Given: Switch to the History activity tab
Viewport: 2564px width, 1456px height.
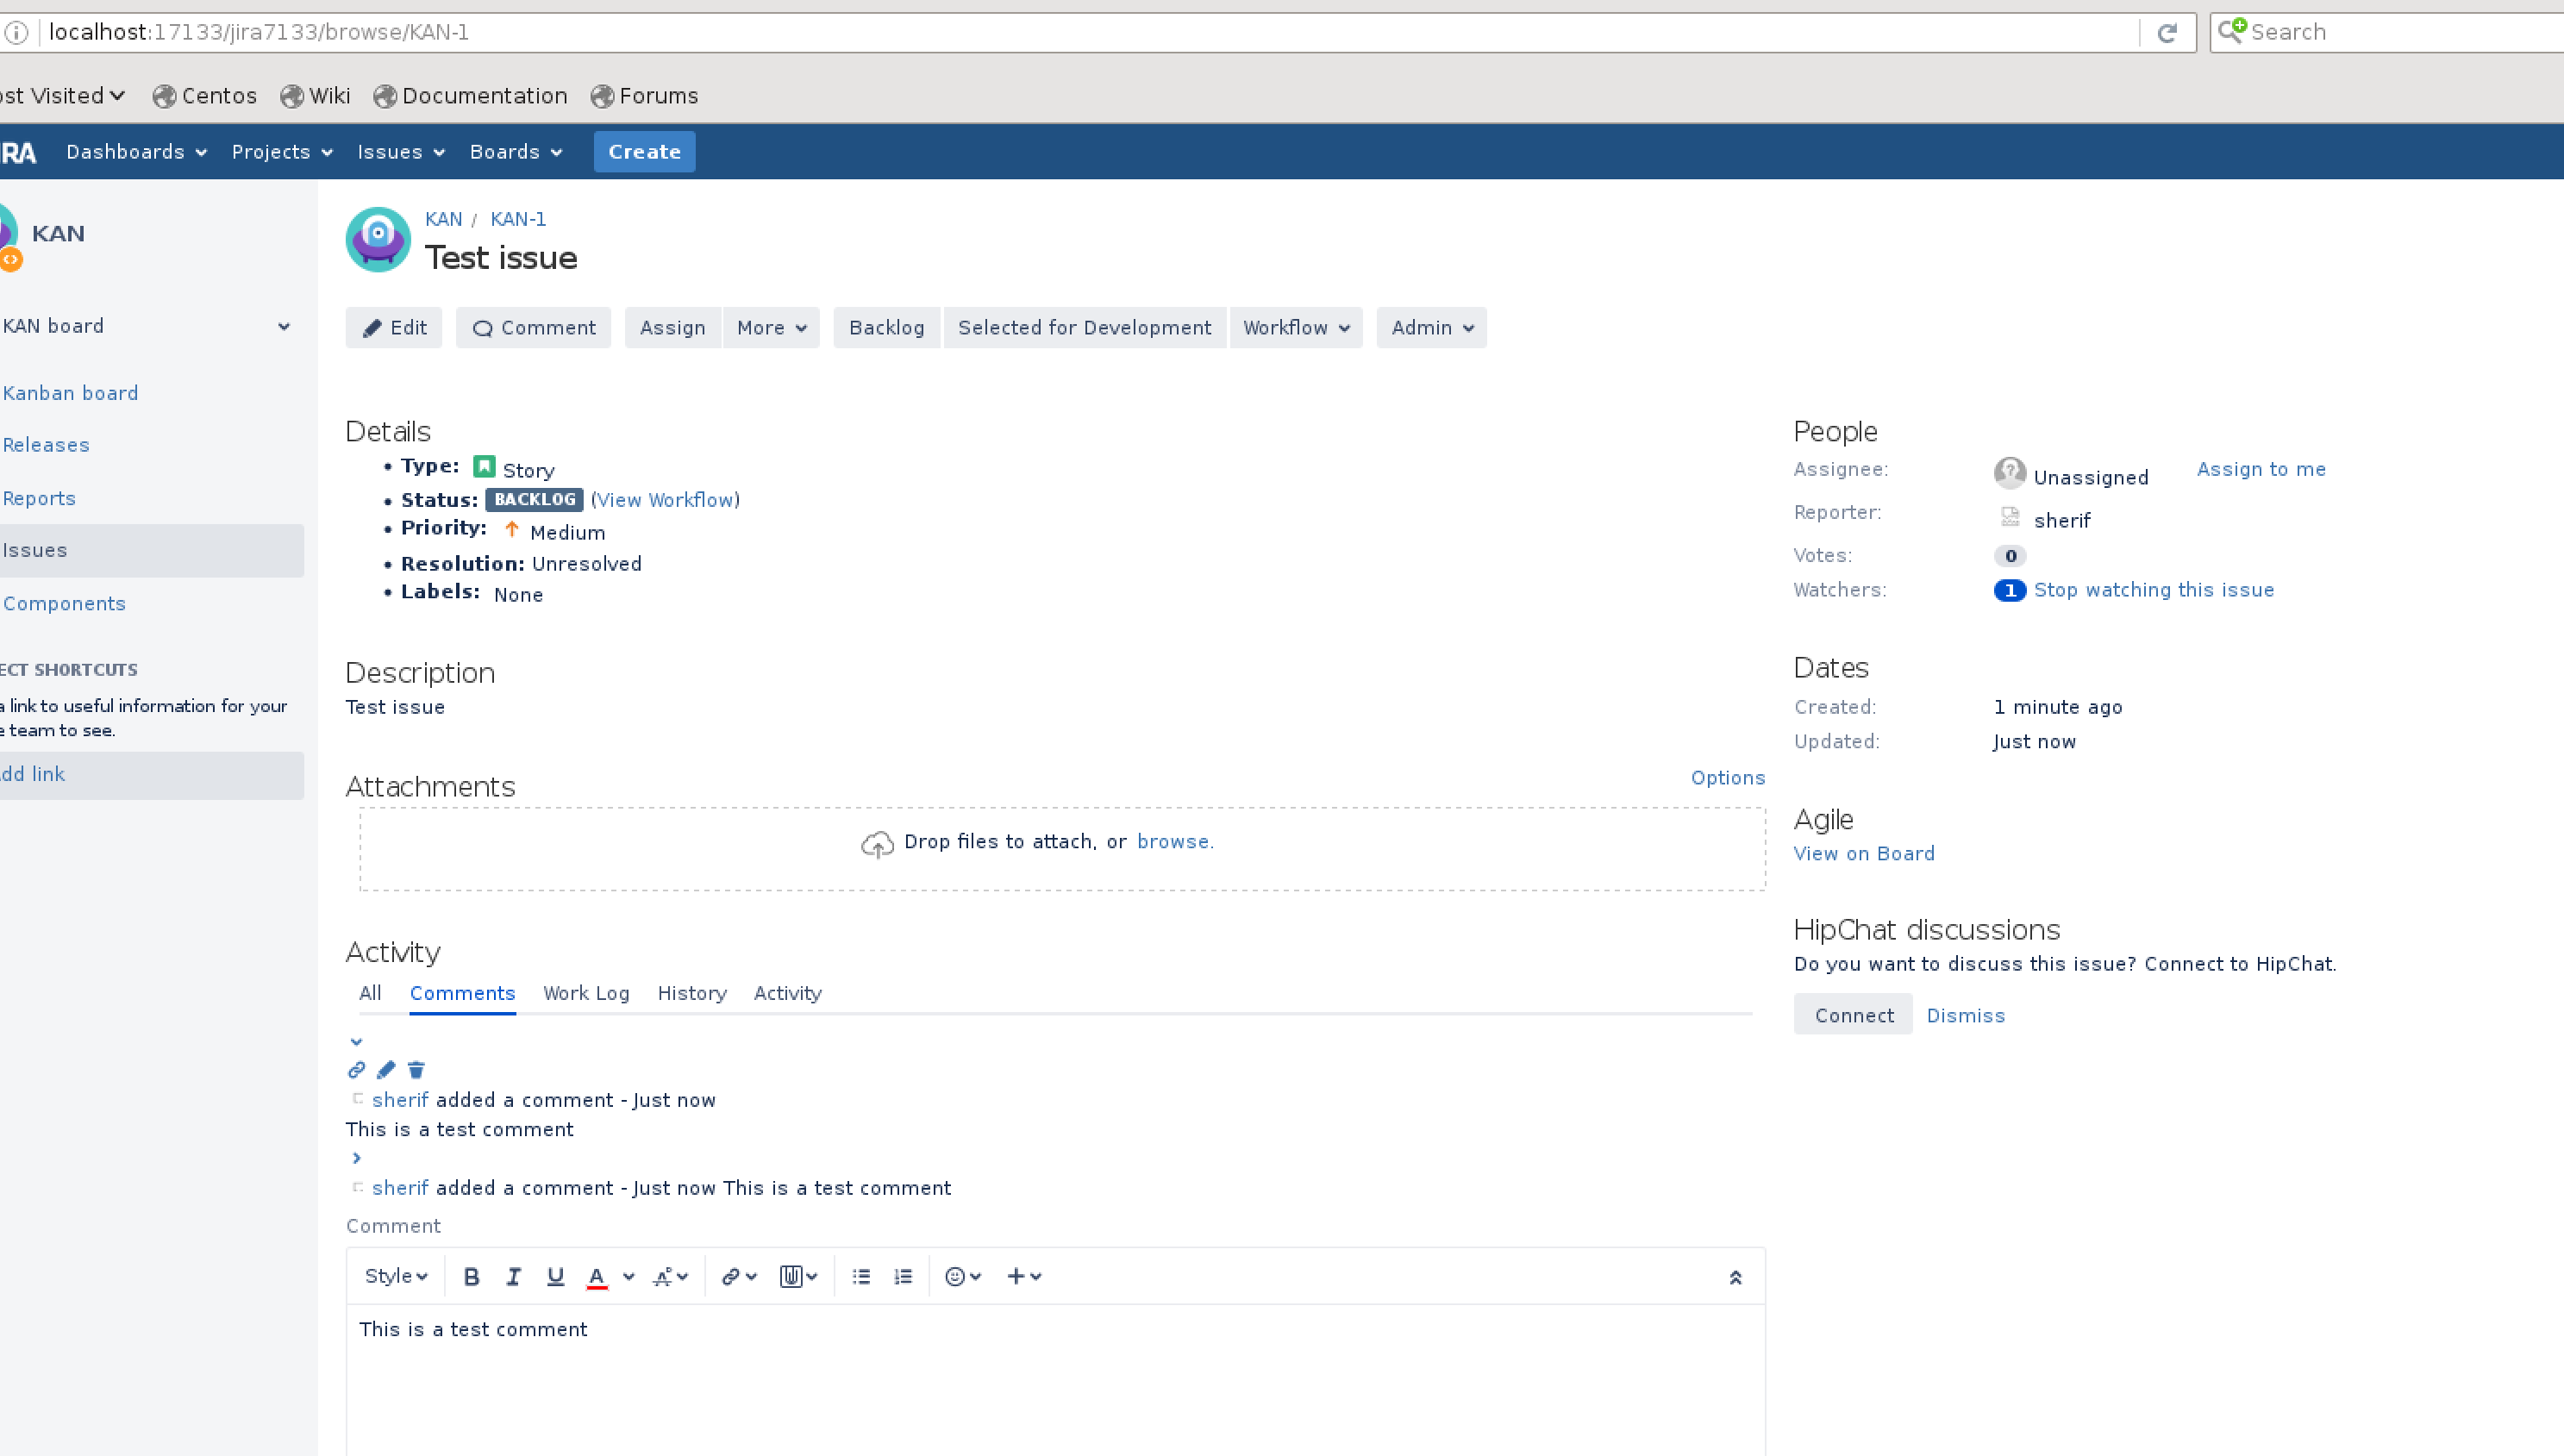Looking at the screenshot, I should (x=691, y=993).
